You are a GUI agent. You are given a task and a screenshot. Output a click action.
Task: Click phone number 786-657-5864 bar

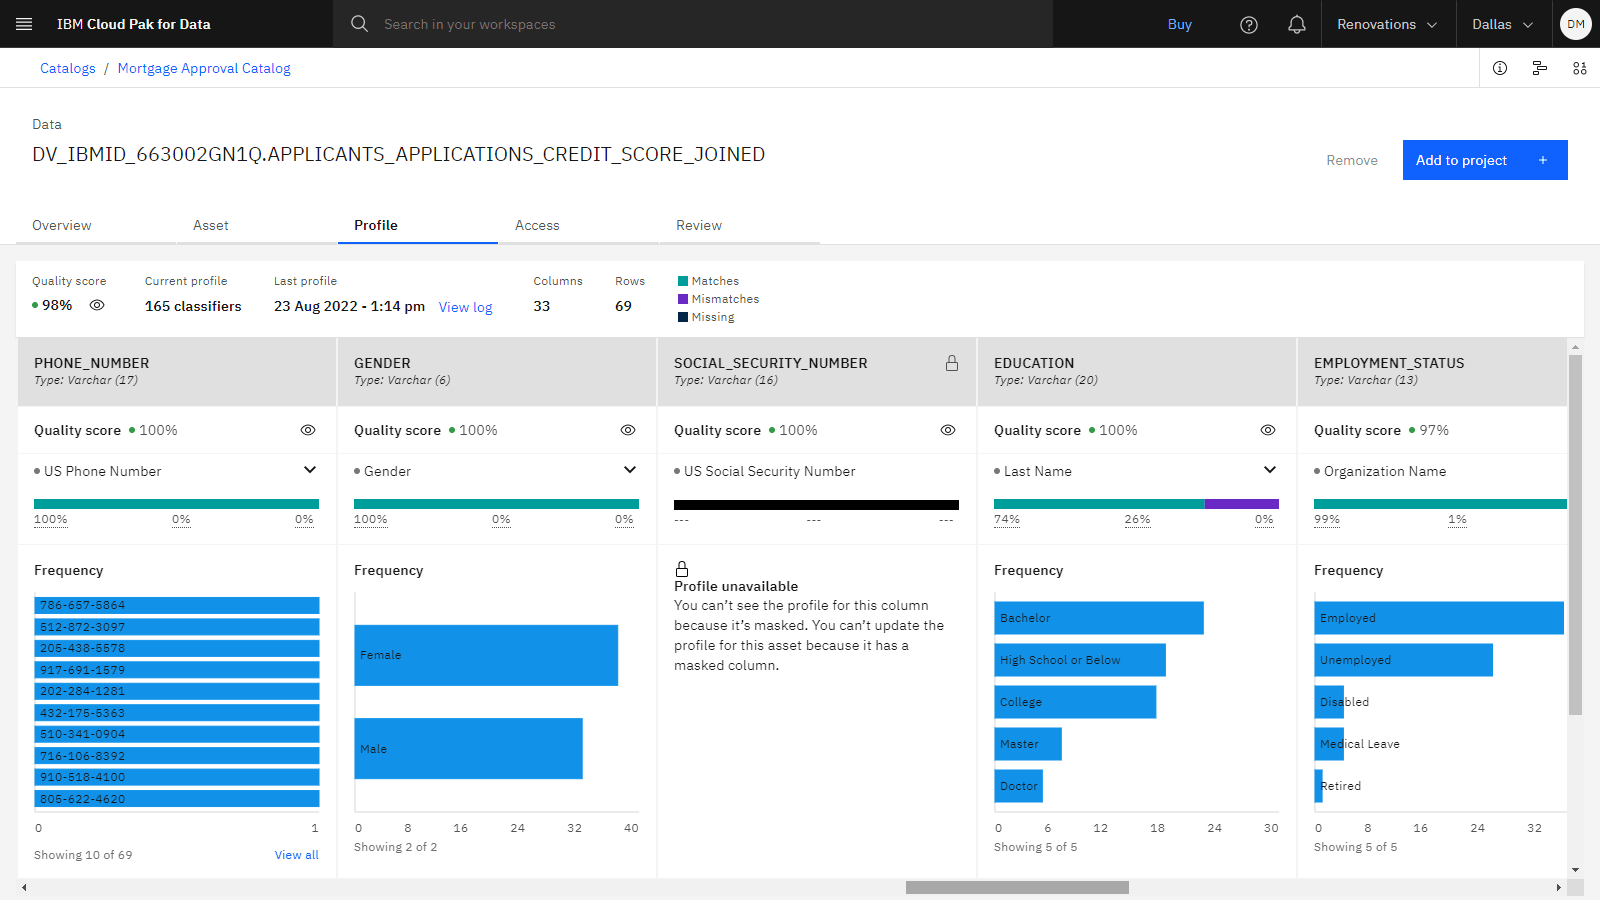177,605
